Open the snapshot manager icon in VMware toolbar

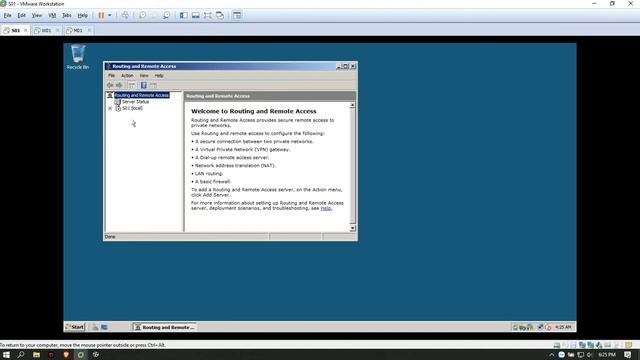(166, 15)
